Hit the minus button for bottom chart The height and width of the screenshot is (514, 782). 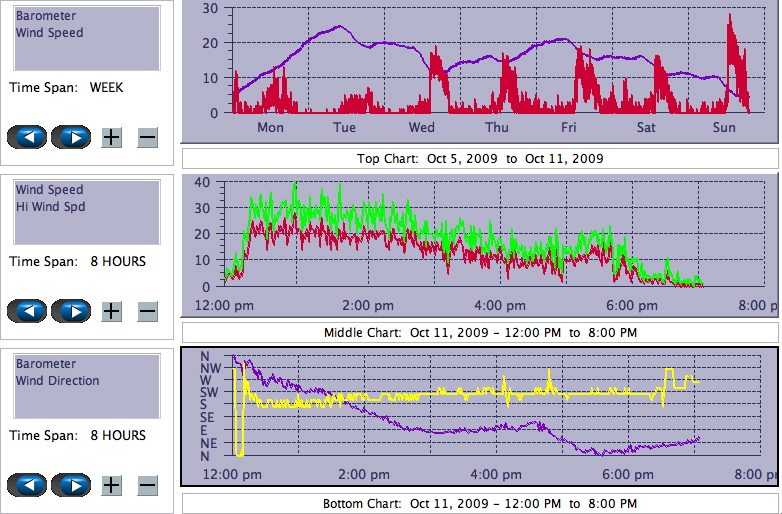[147, 485]
